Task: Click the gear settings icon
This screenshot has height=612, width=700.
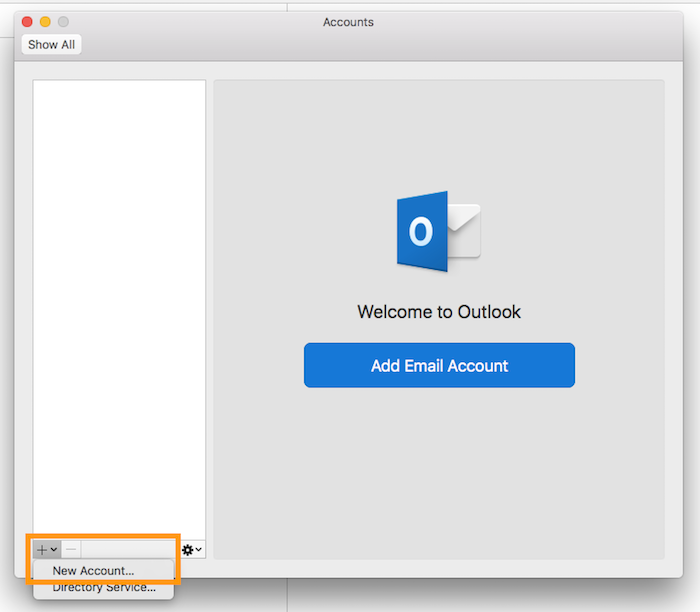Action: tap(187, 550)
